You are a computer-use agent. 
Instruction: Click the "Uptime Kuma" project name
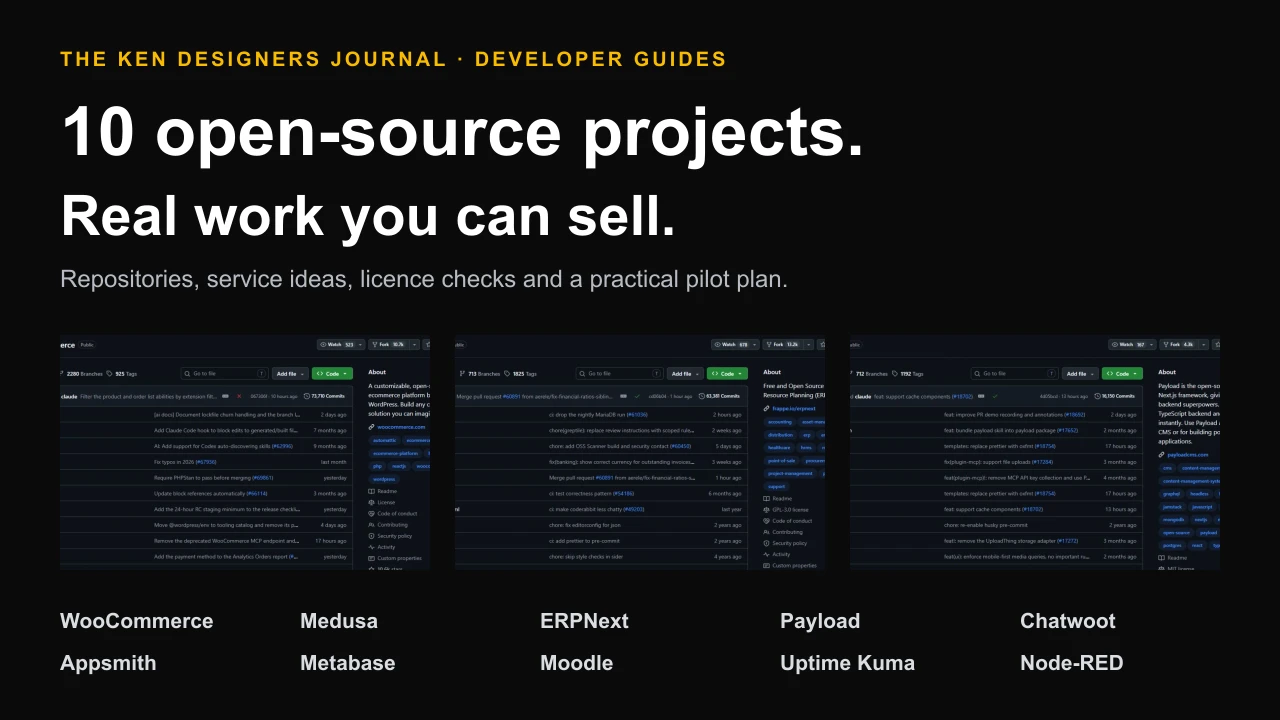coord(847,663)
